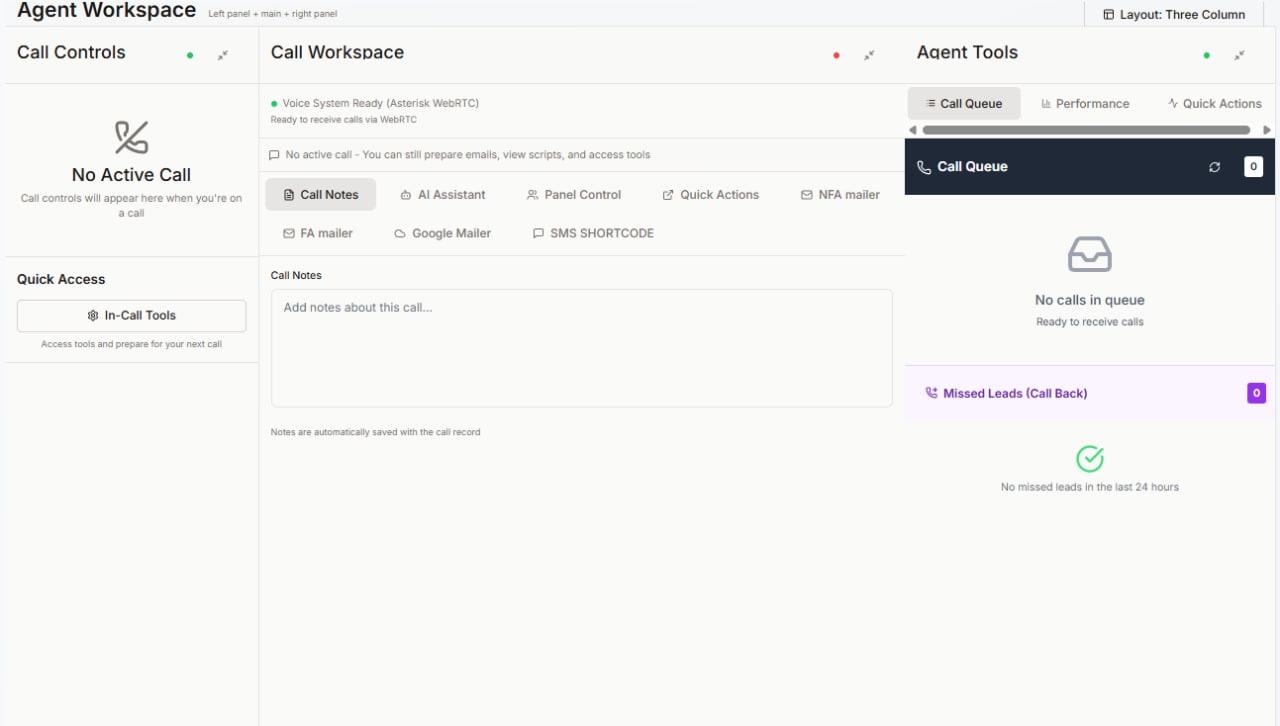Collapse the Agent Tools panel
The height and width of the screenshot is (726, 1280).
[1239, 55]
